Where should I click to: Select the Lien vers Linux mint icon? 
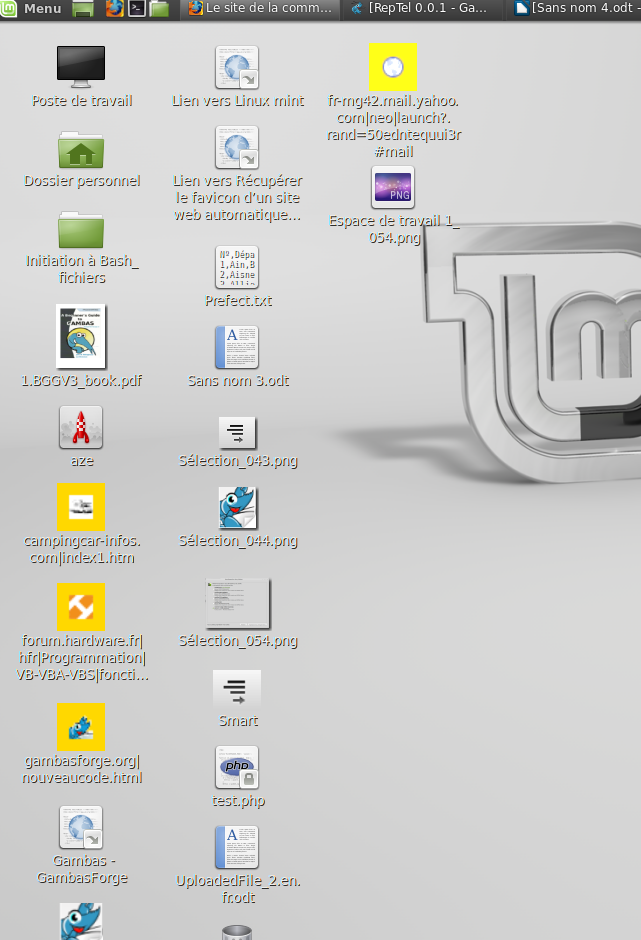(x=237, y=67)
